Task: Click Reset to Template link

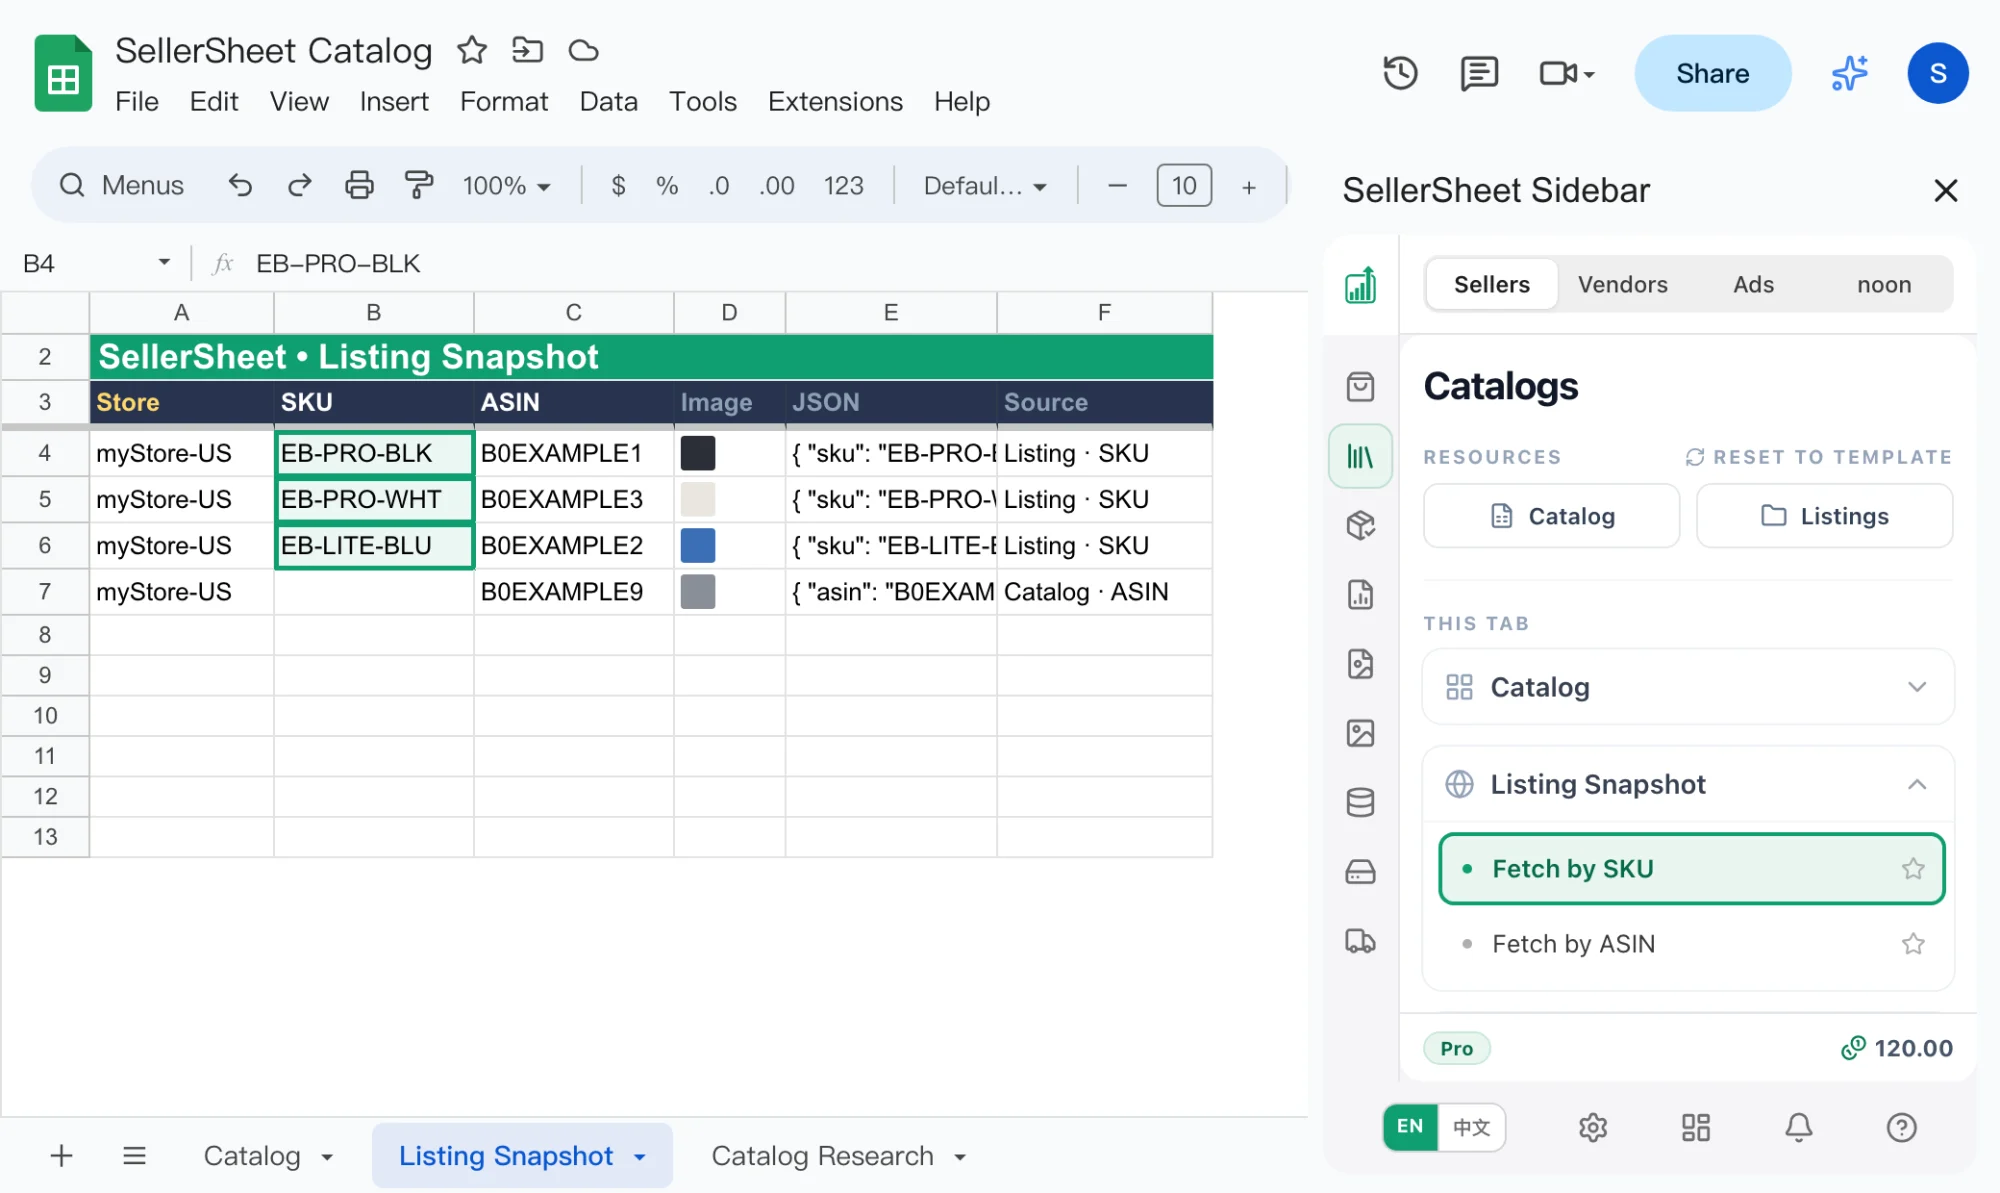Action: tap(1818, 457)
